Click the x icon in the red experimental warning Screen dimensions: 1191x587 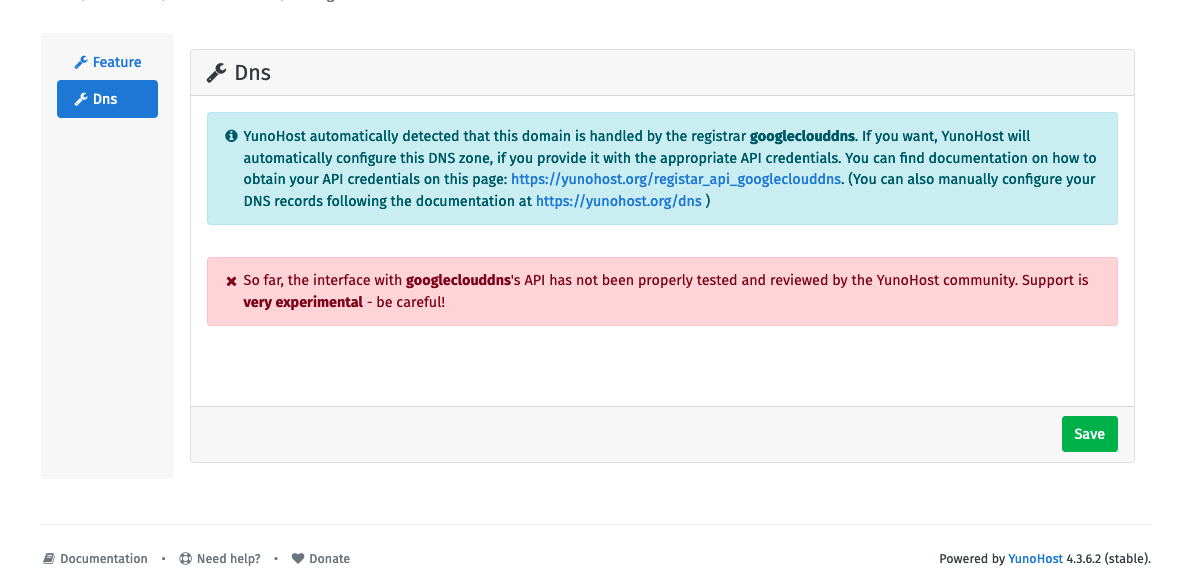pyautogui.click(x=230, y=280)
